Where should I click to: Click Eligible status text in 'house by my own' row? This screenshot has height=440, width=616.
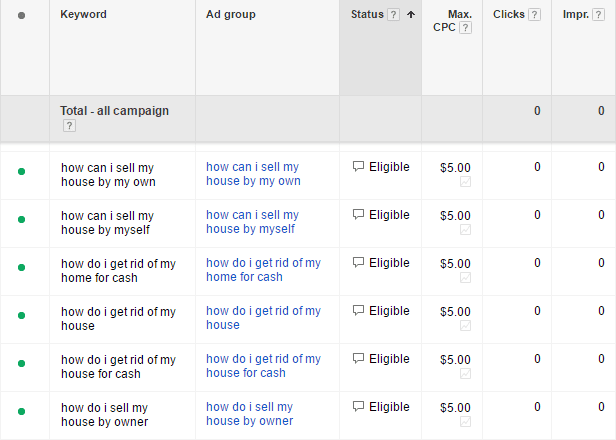(x=389, y=167)
